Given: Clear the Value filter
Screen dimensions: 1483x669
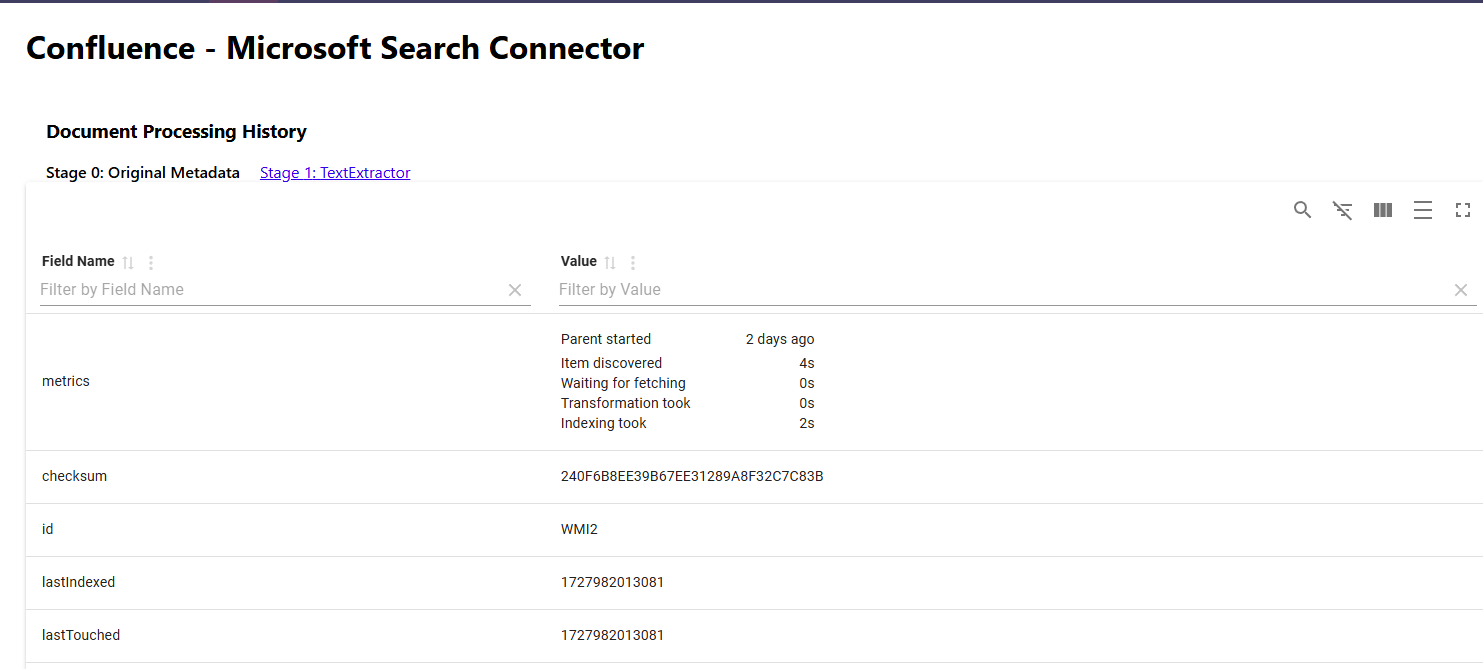Looking at the screenshot, I should click(1461, 290).
